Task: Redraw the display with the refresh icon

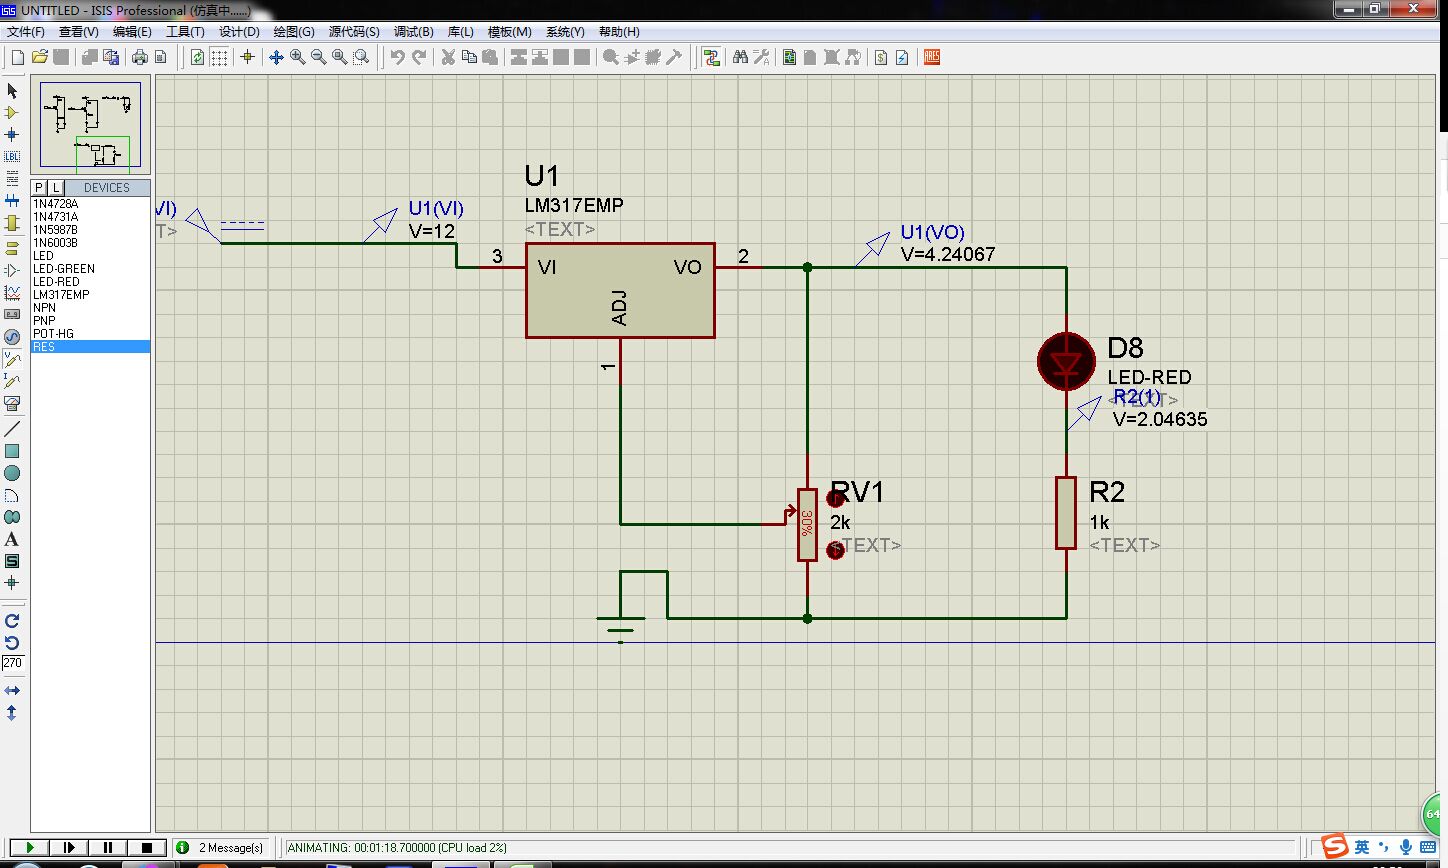Action: [197, 57]
